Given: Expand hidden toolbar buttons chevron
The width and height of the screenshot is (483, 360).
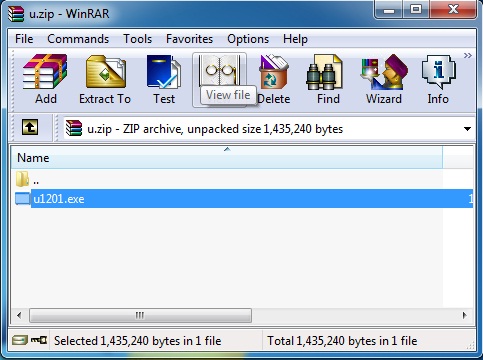Looking at the screenshot, I should (x=468, y=56).
